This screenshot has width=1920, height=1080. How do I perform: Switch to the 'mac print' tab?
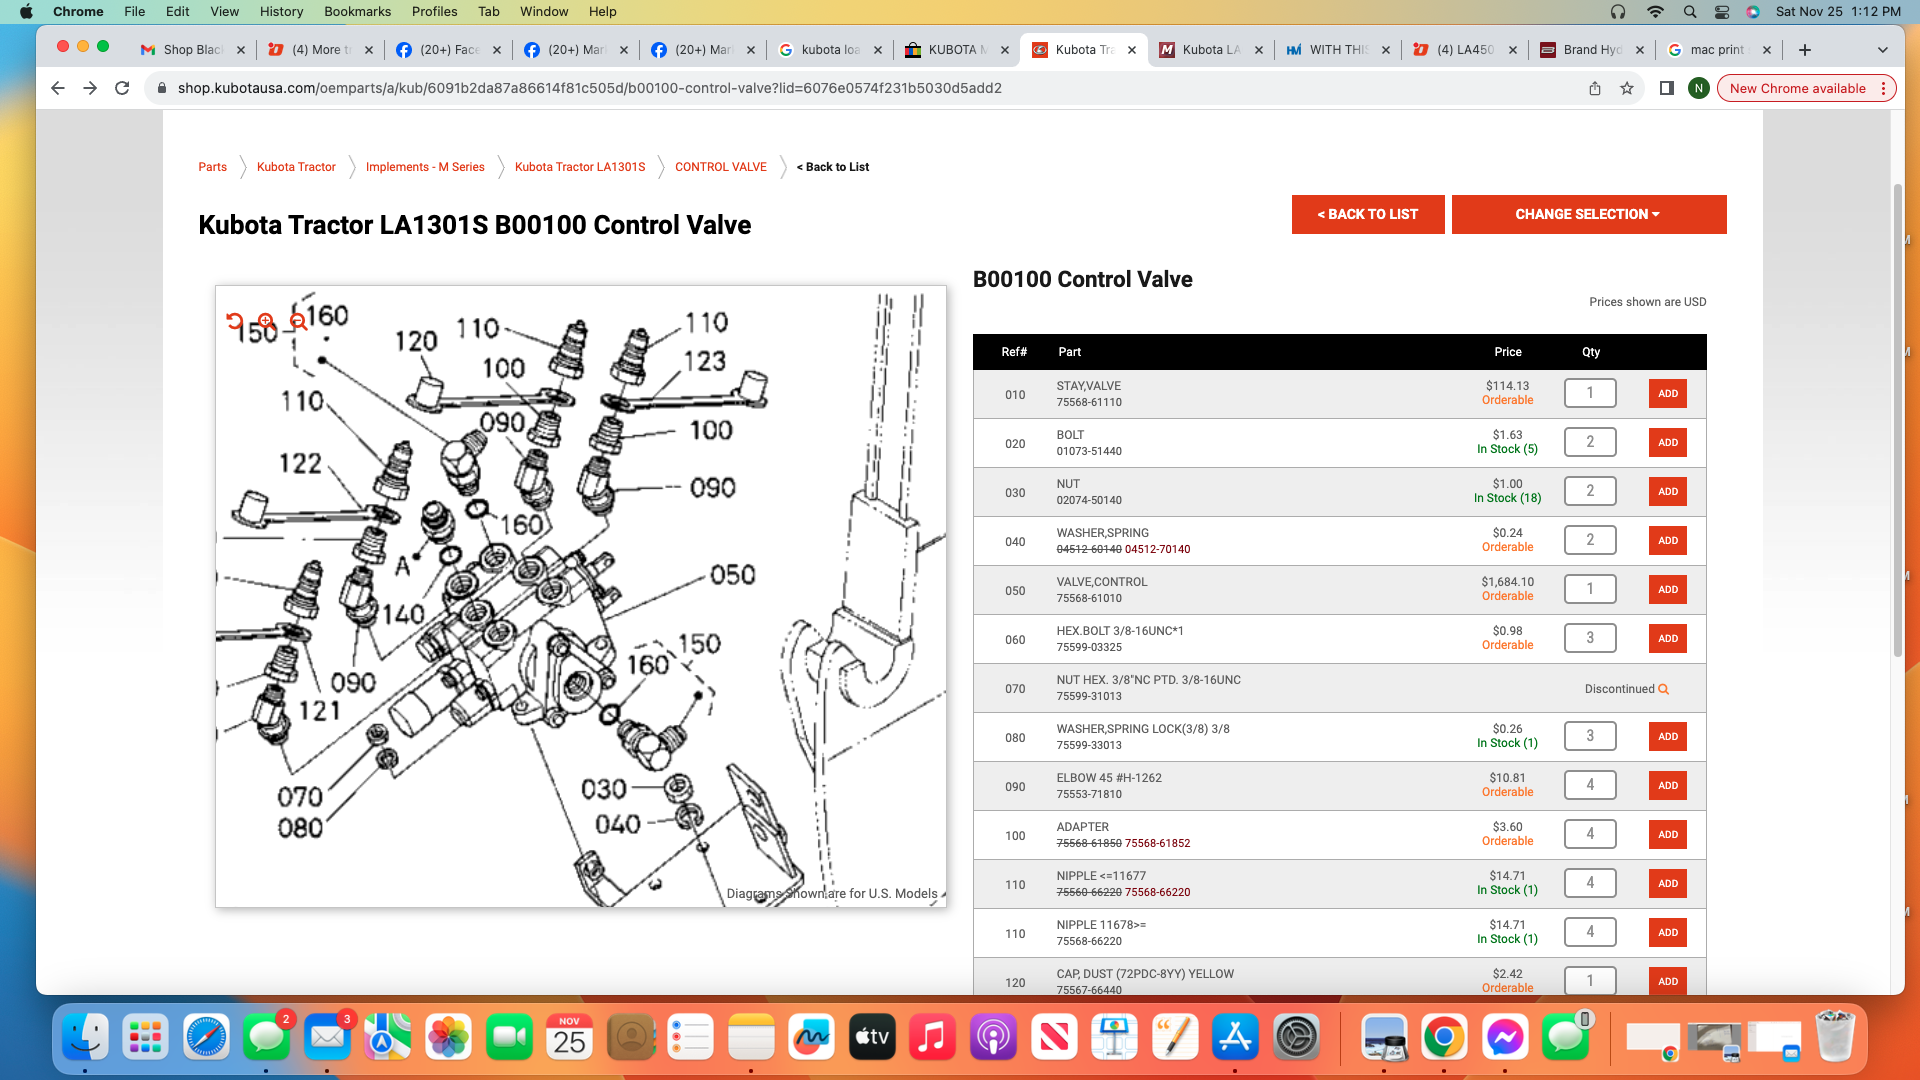click(1717, 50)
